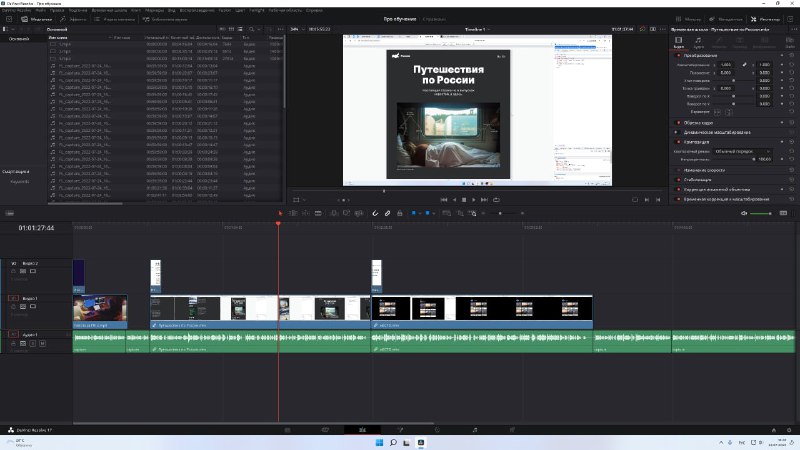Viewport: 800px width, 450px height.
Task: Toggle the Эффекты (Effects) panel button
Action: [73, 19]
